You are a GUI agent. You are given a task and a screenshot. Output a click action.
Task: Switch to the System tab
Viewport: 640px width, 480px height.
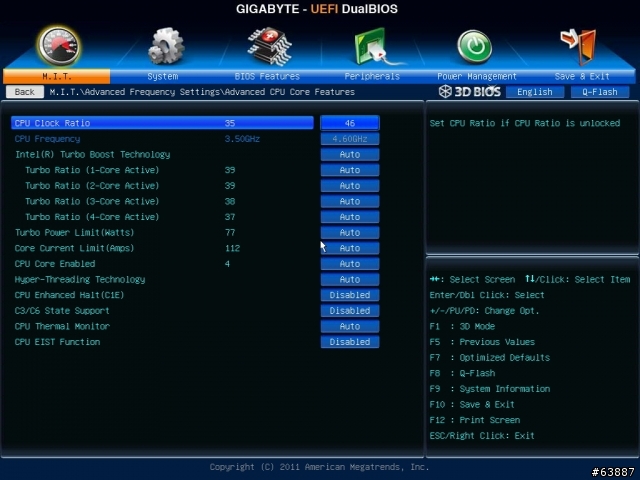[162, 76]
